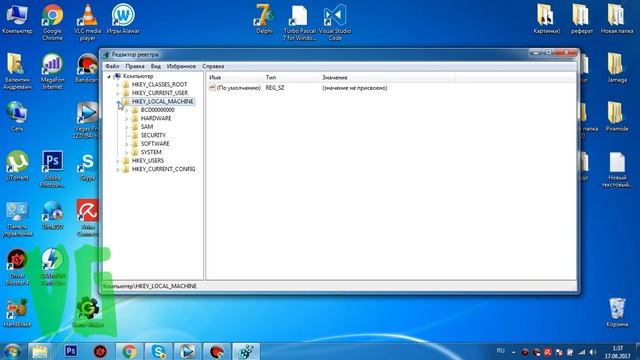Screen dimensions: 640x360
Task: Select the HKEY_CLASSES_ROOT folder icon
Action: 126,84
